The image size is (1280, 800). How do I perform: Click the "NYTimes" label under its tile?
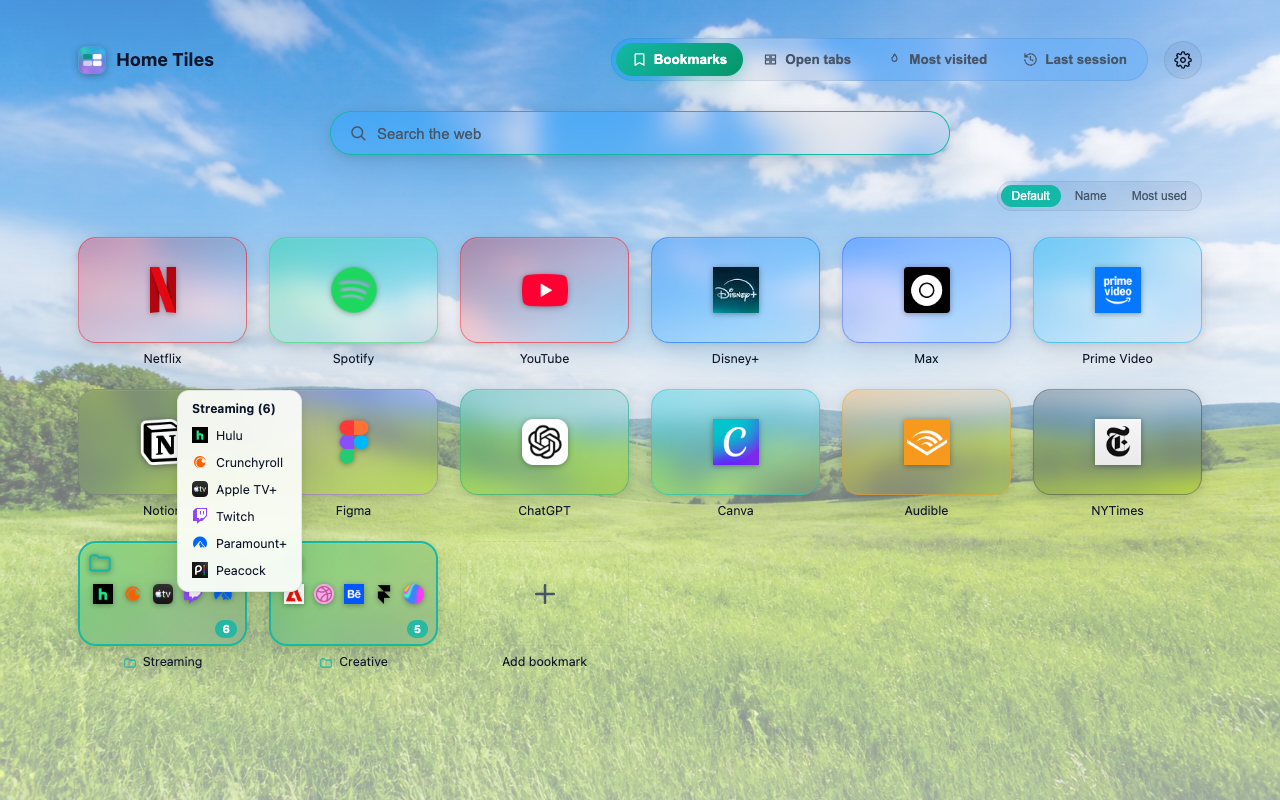coord(1117,511)
